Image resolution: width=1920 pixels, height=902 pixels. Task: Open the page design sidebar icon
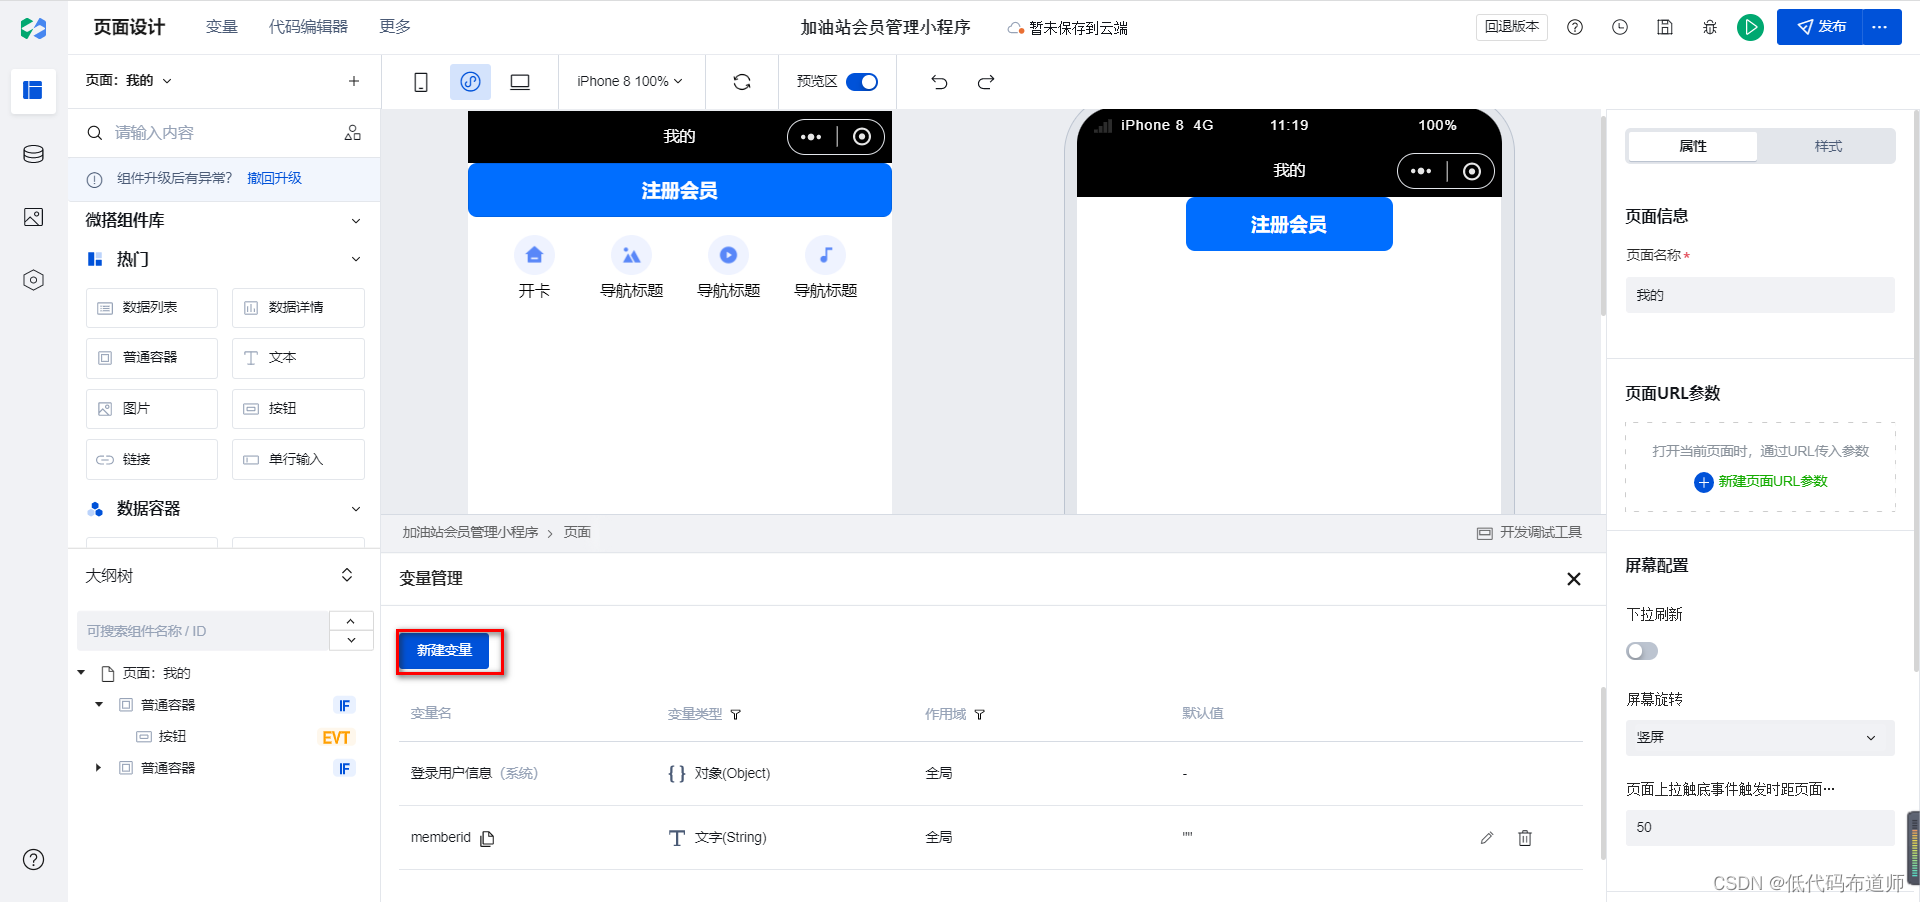pos(33,90)
